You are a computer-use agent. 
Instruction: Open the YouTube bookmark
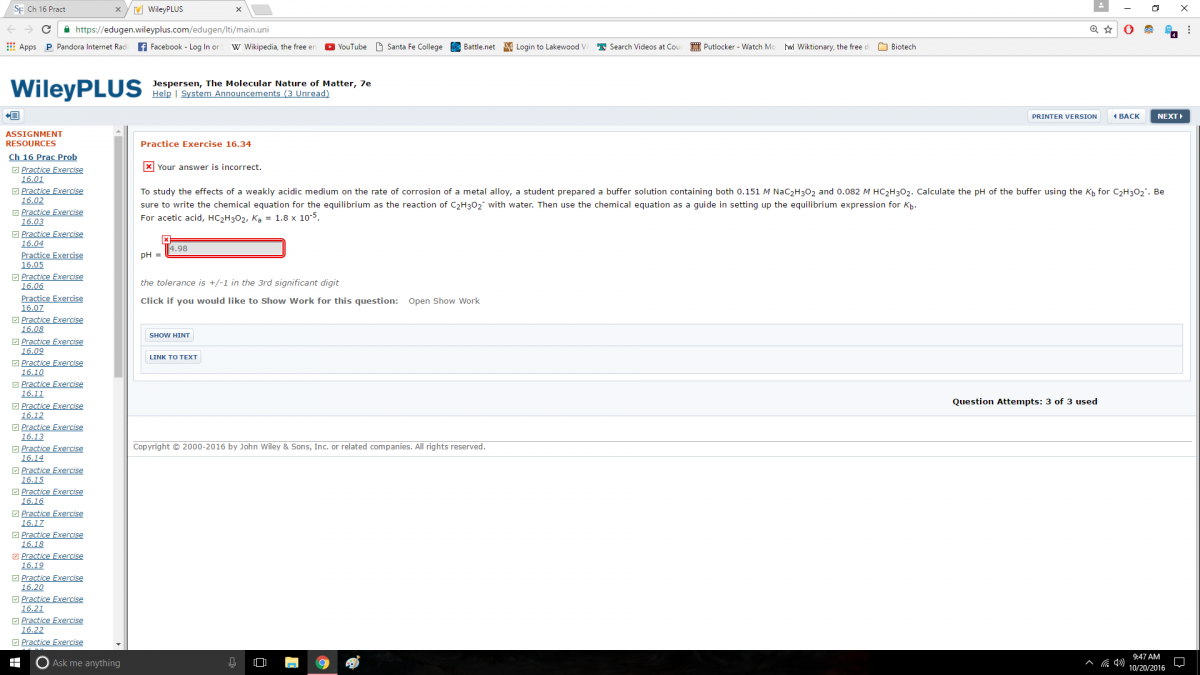click(x=345, y=47)
